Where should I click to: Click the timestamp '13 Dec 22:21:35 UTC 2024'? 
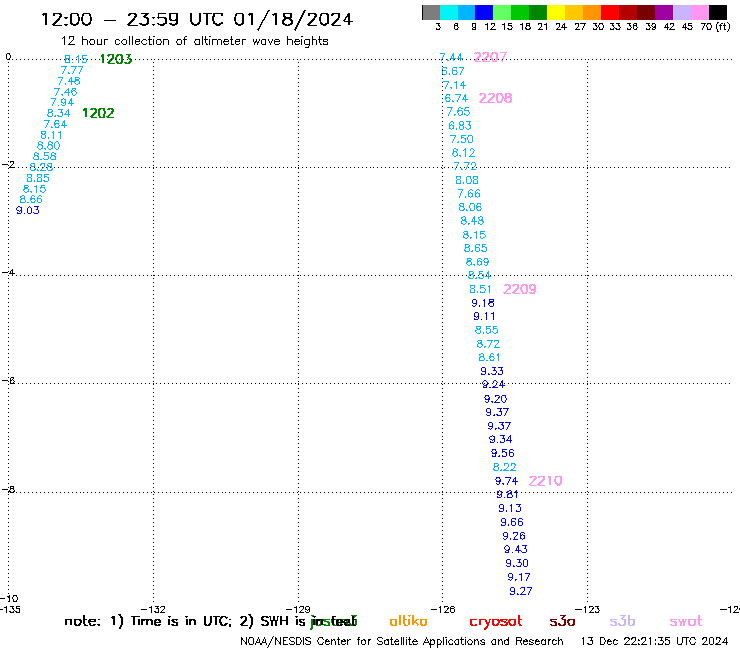[x=654, y=642]
